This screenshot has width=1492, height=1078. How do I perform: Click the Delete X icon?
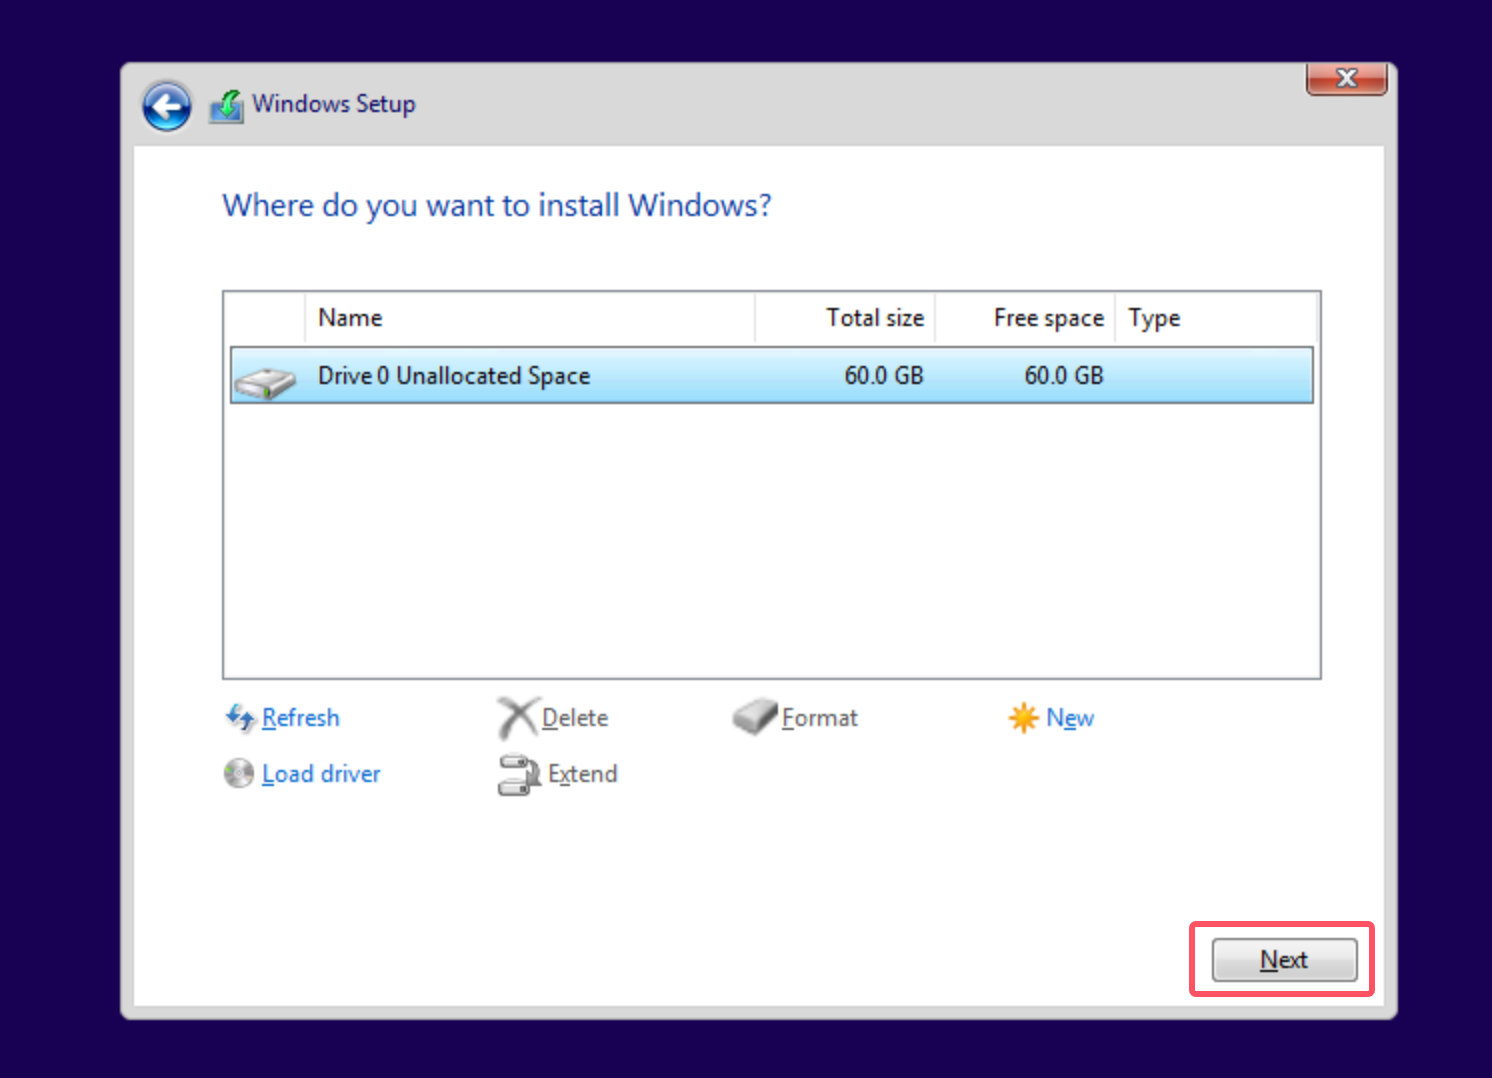[x=517, y=717]
